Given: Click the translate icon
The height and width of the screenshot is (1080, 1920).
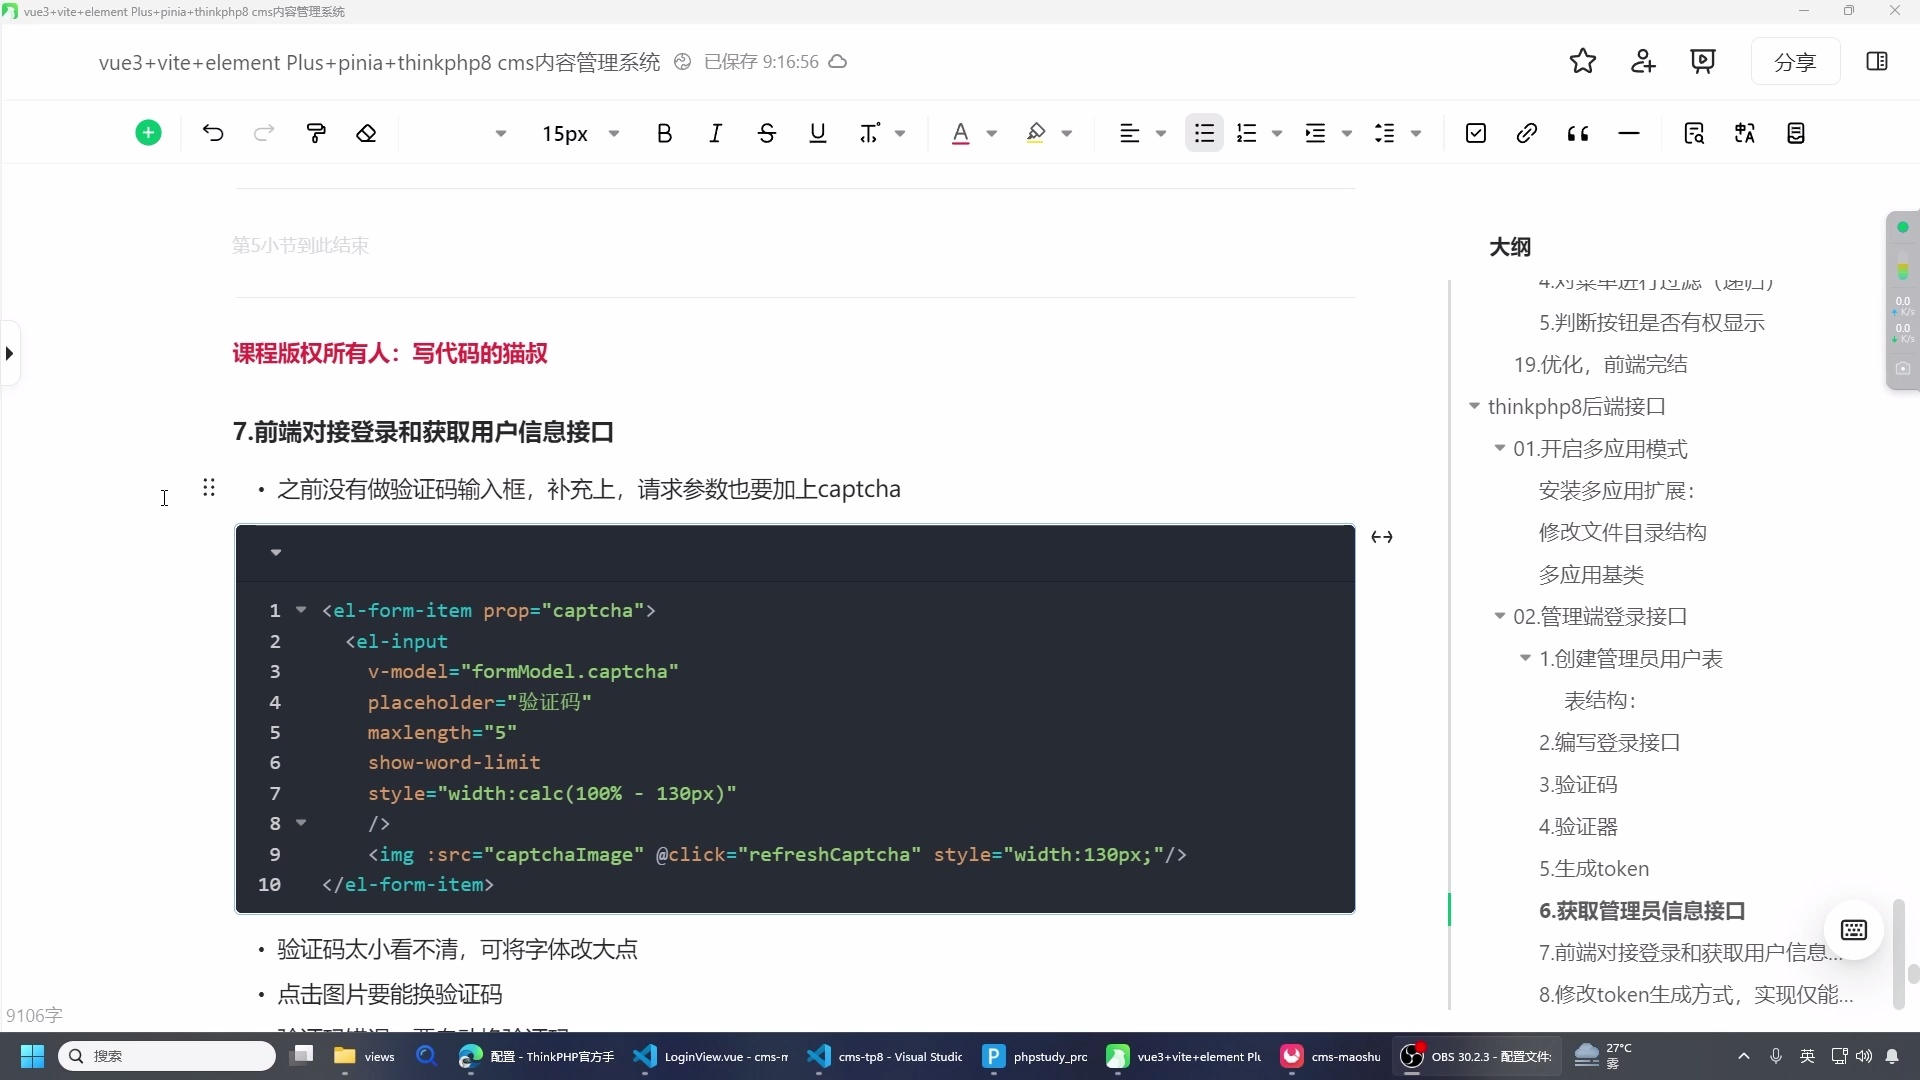Looking at the screenshot, I should coord(1745,133).
